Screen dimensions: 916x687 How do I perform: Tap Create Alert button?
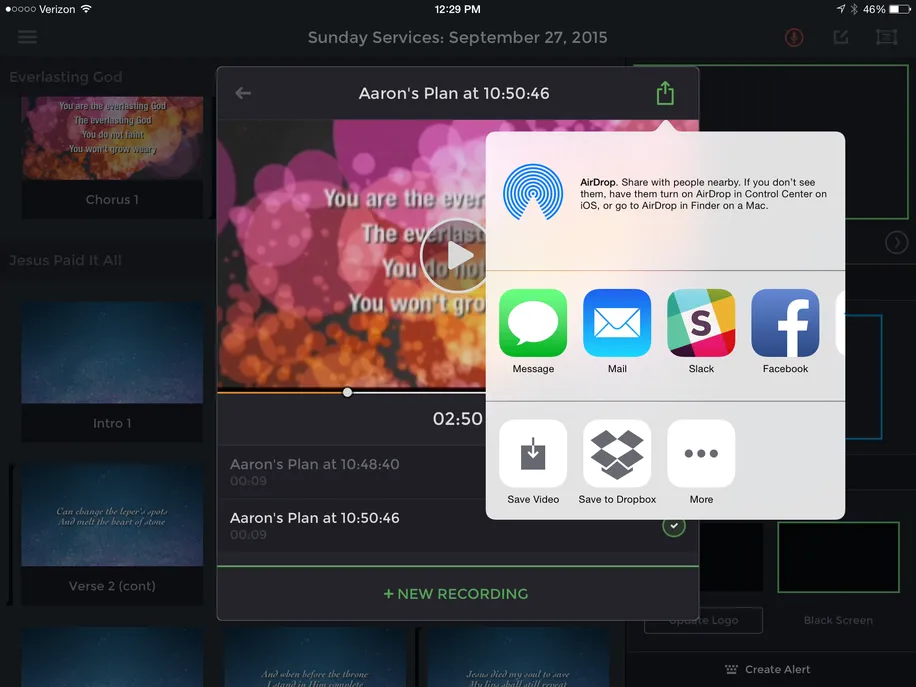pos(768,669)
